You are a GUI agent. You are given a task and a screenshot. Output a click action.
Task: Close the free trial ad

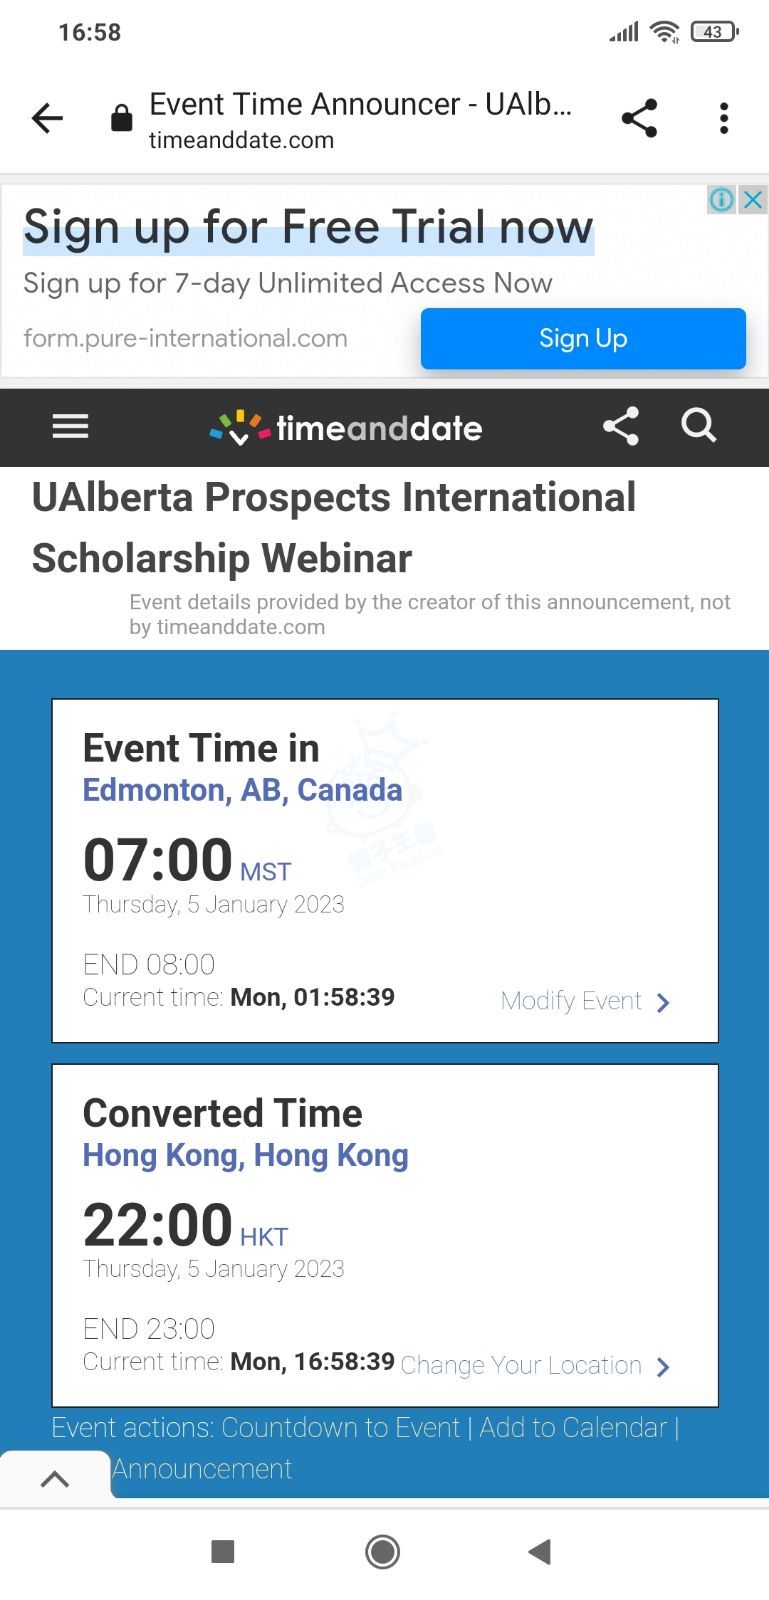(x=753, y=199)
